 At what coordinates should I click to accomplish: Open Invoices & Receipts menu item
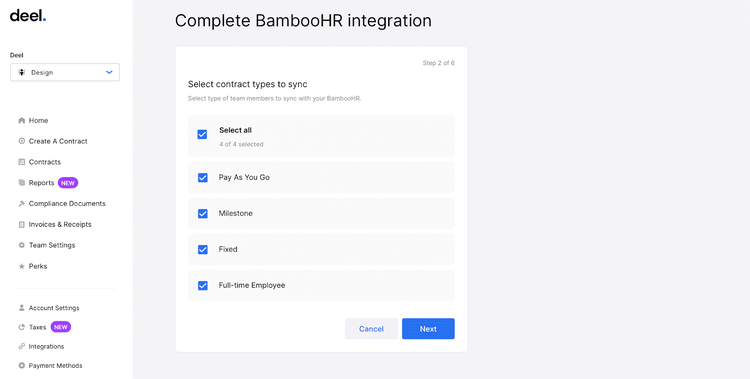(60, 224)
